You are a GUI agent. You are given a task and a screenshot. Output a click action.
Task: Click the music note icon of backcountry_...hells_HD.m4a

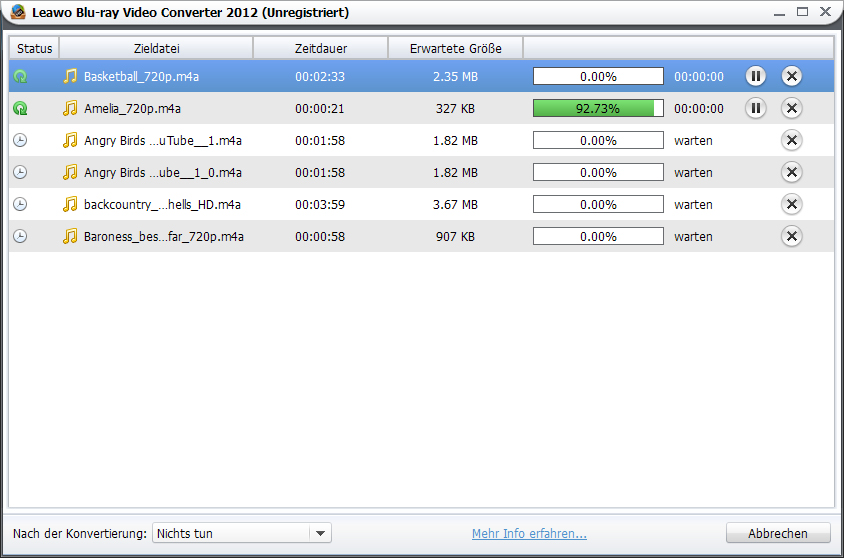70,204
